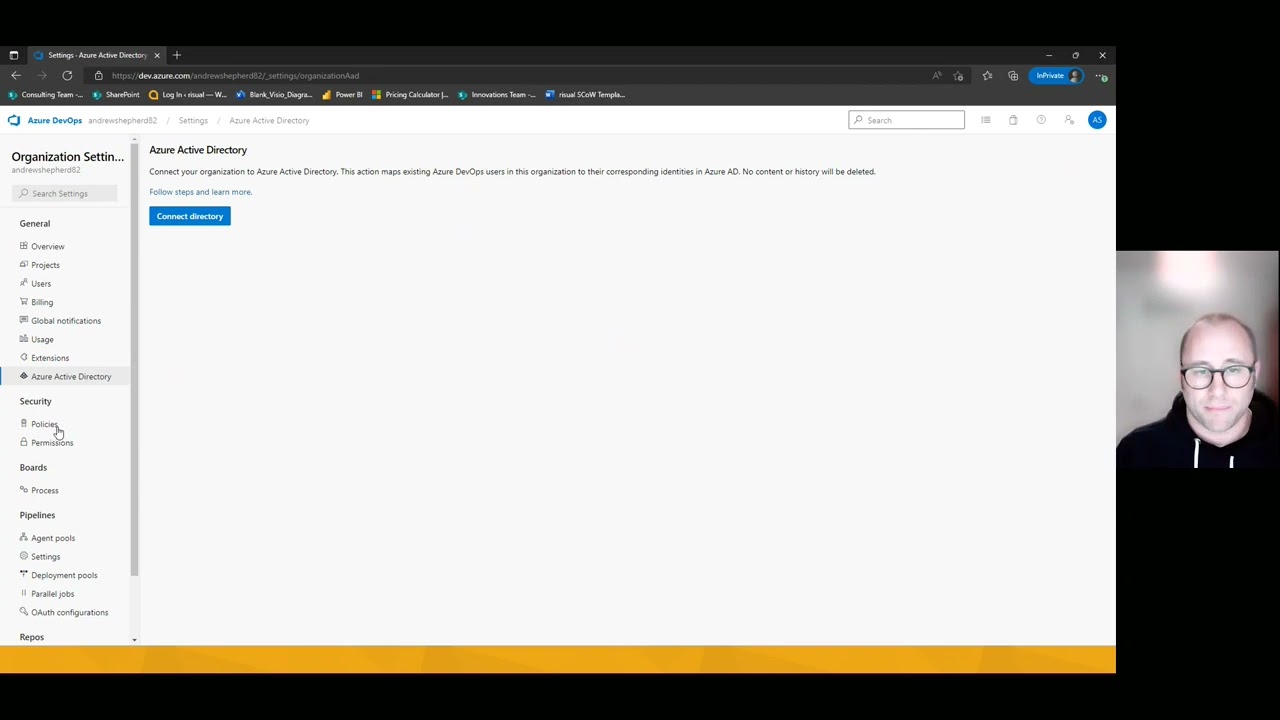This screenshot has width=1280, height=720.
Task: Open the Consulting Team bookmark
Action: (x=46, y=95)
